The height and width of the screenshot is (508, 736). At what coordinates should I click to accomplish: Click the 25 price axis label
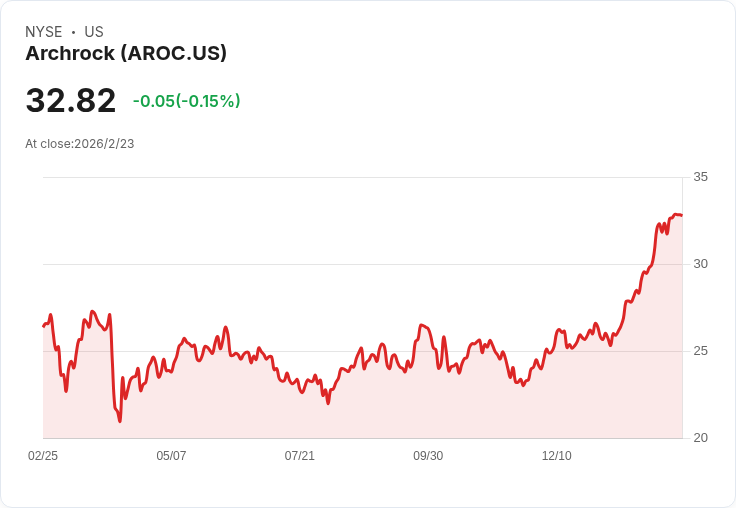(x=700, y=351)
